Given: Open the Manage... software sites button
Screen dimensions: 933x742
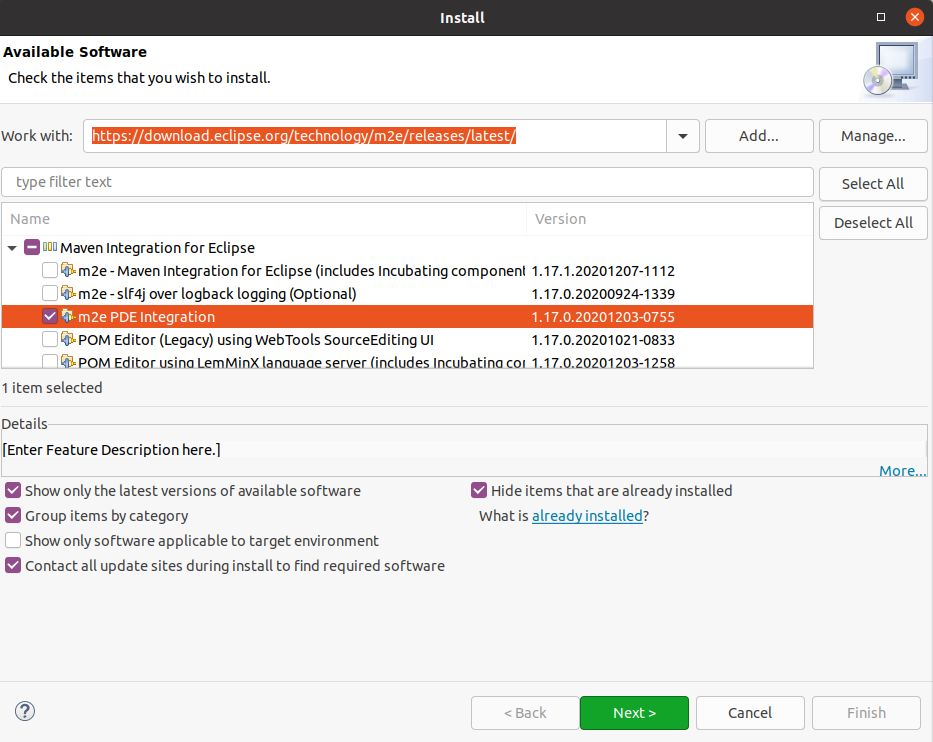Looking at the screenshot, I should pos(873,136).
